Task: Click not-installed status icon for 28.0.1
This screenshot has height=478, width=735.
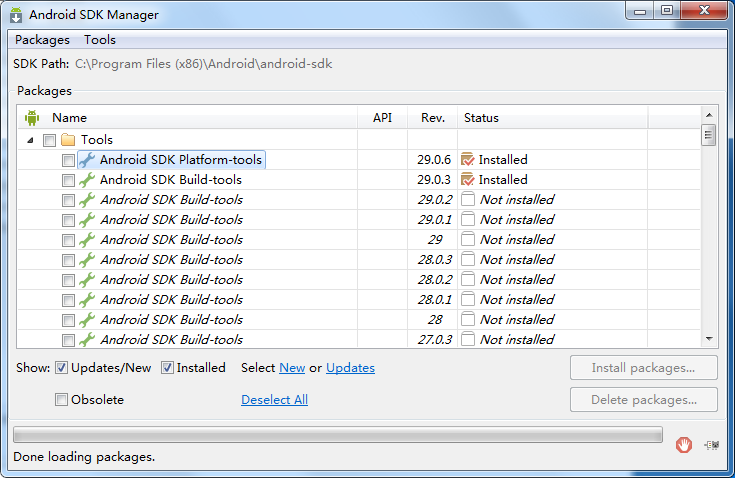Action: (x=468, y=299)
